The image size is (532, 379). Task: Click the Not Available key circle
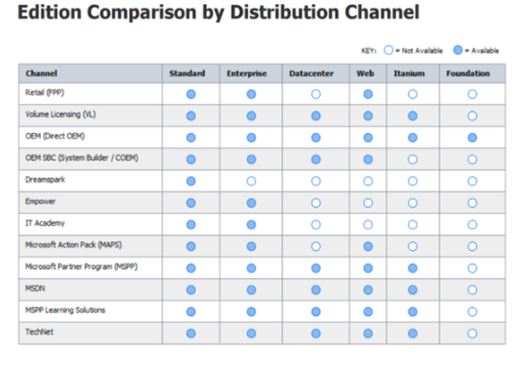388,50
